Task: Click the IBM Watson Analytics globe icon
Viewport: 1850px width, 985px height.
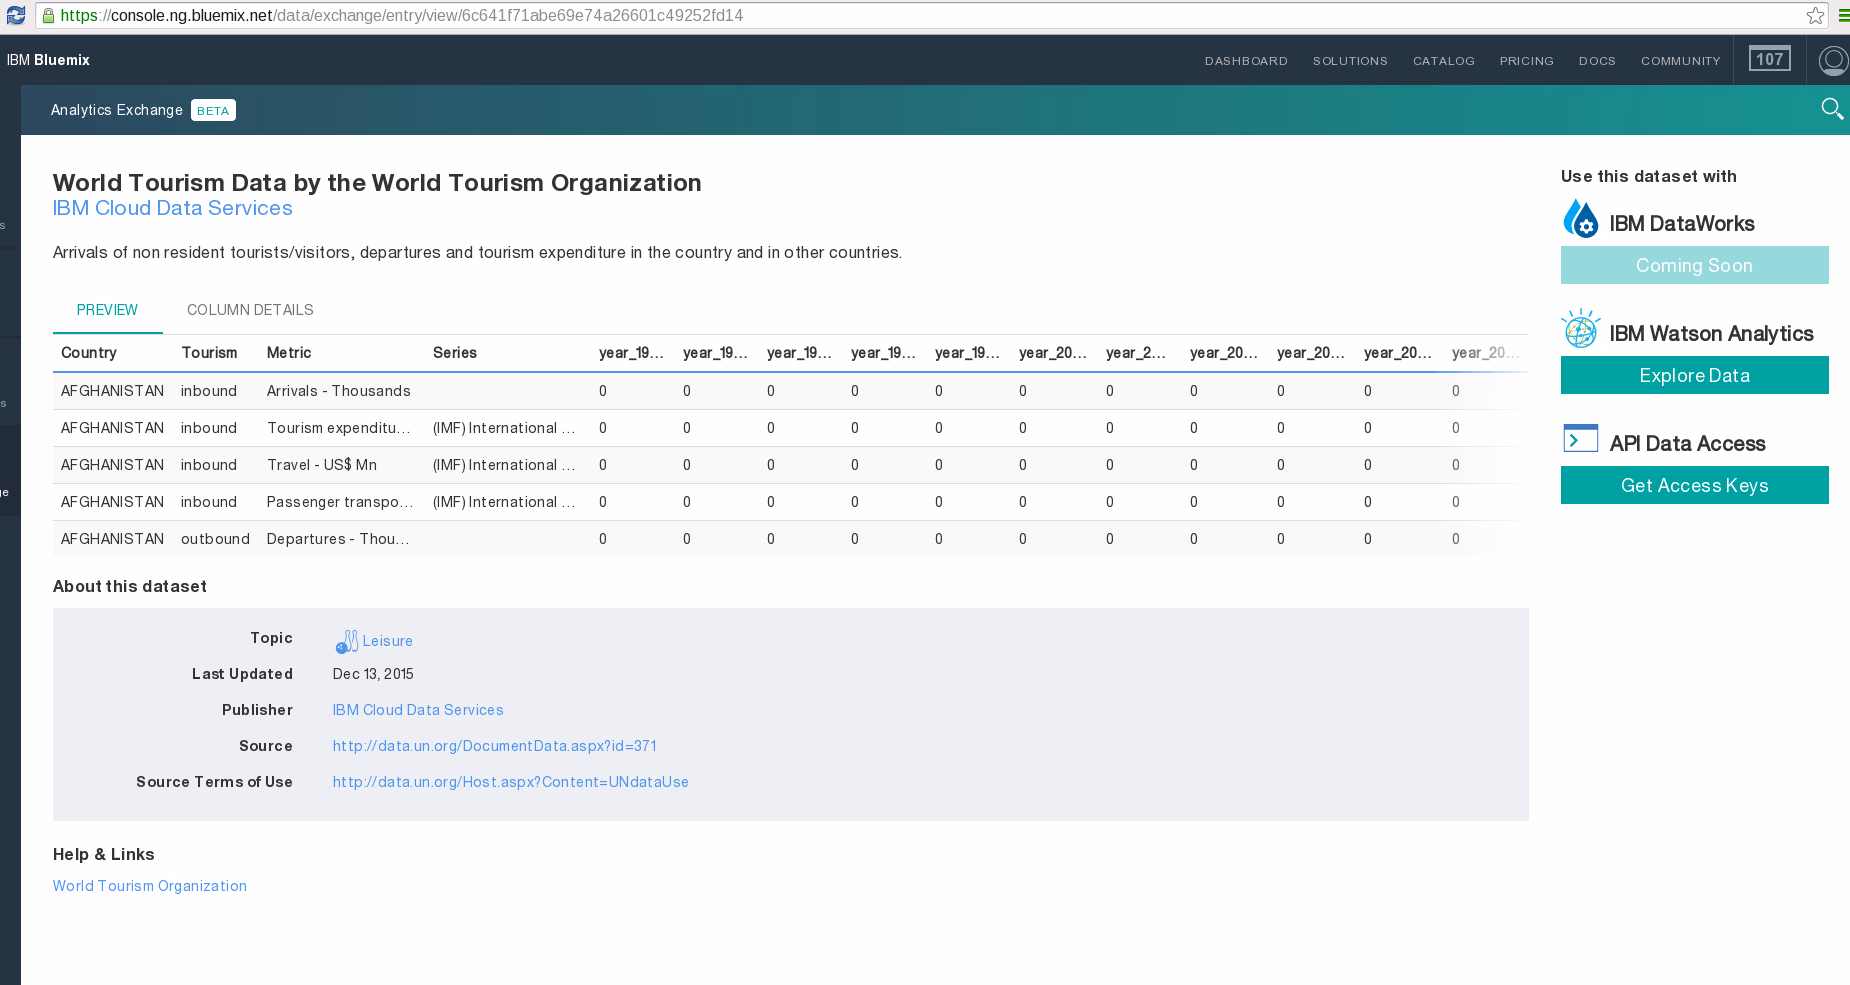Action: pyautogui.click(x=1580, y=329)
